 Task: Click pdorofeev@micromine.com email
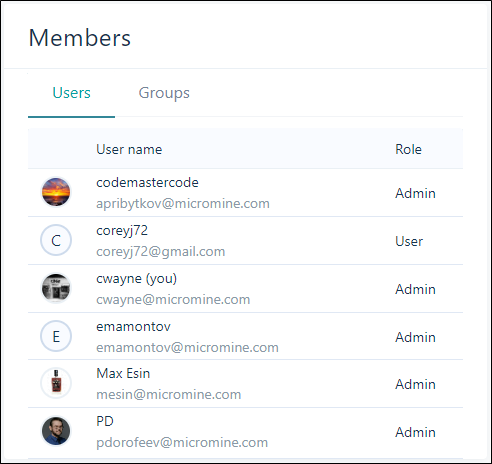point(182,443)
